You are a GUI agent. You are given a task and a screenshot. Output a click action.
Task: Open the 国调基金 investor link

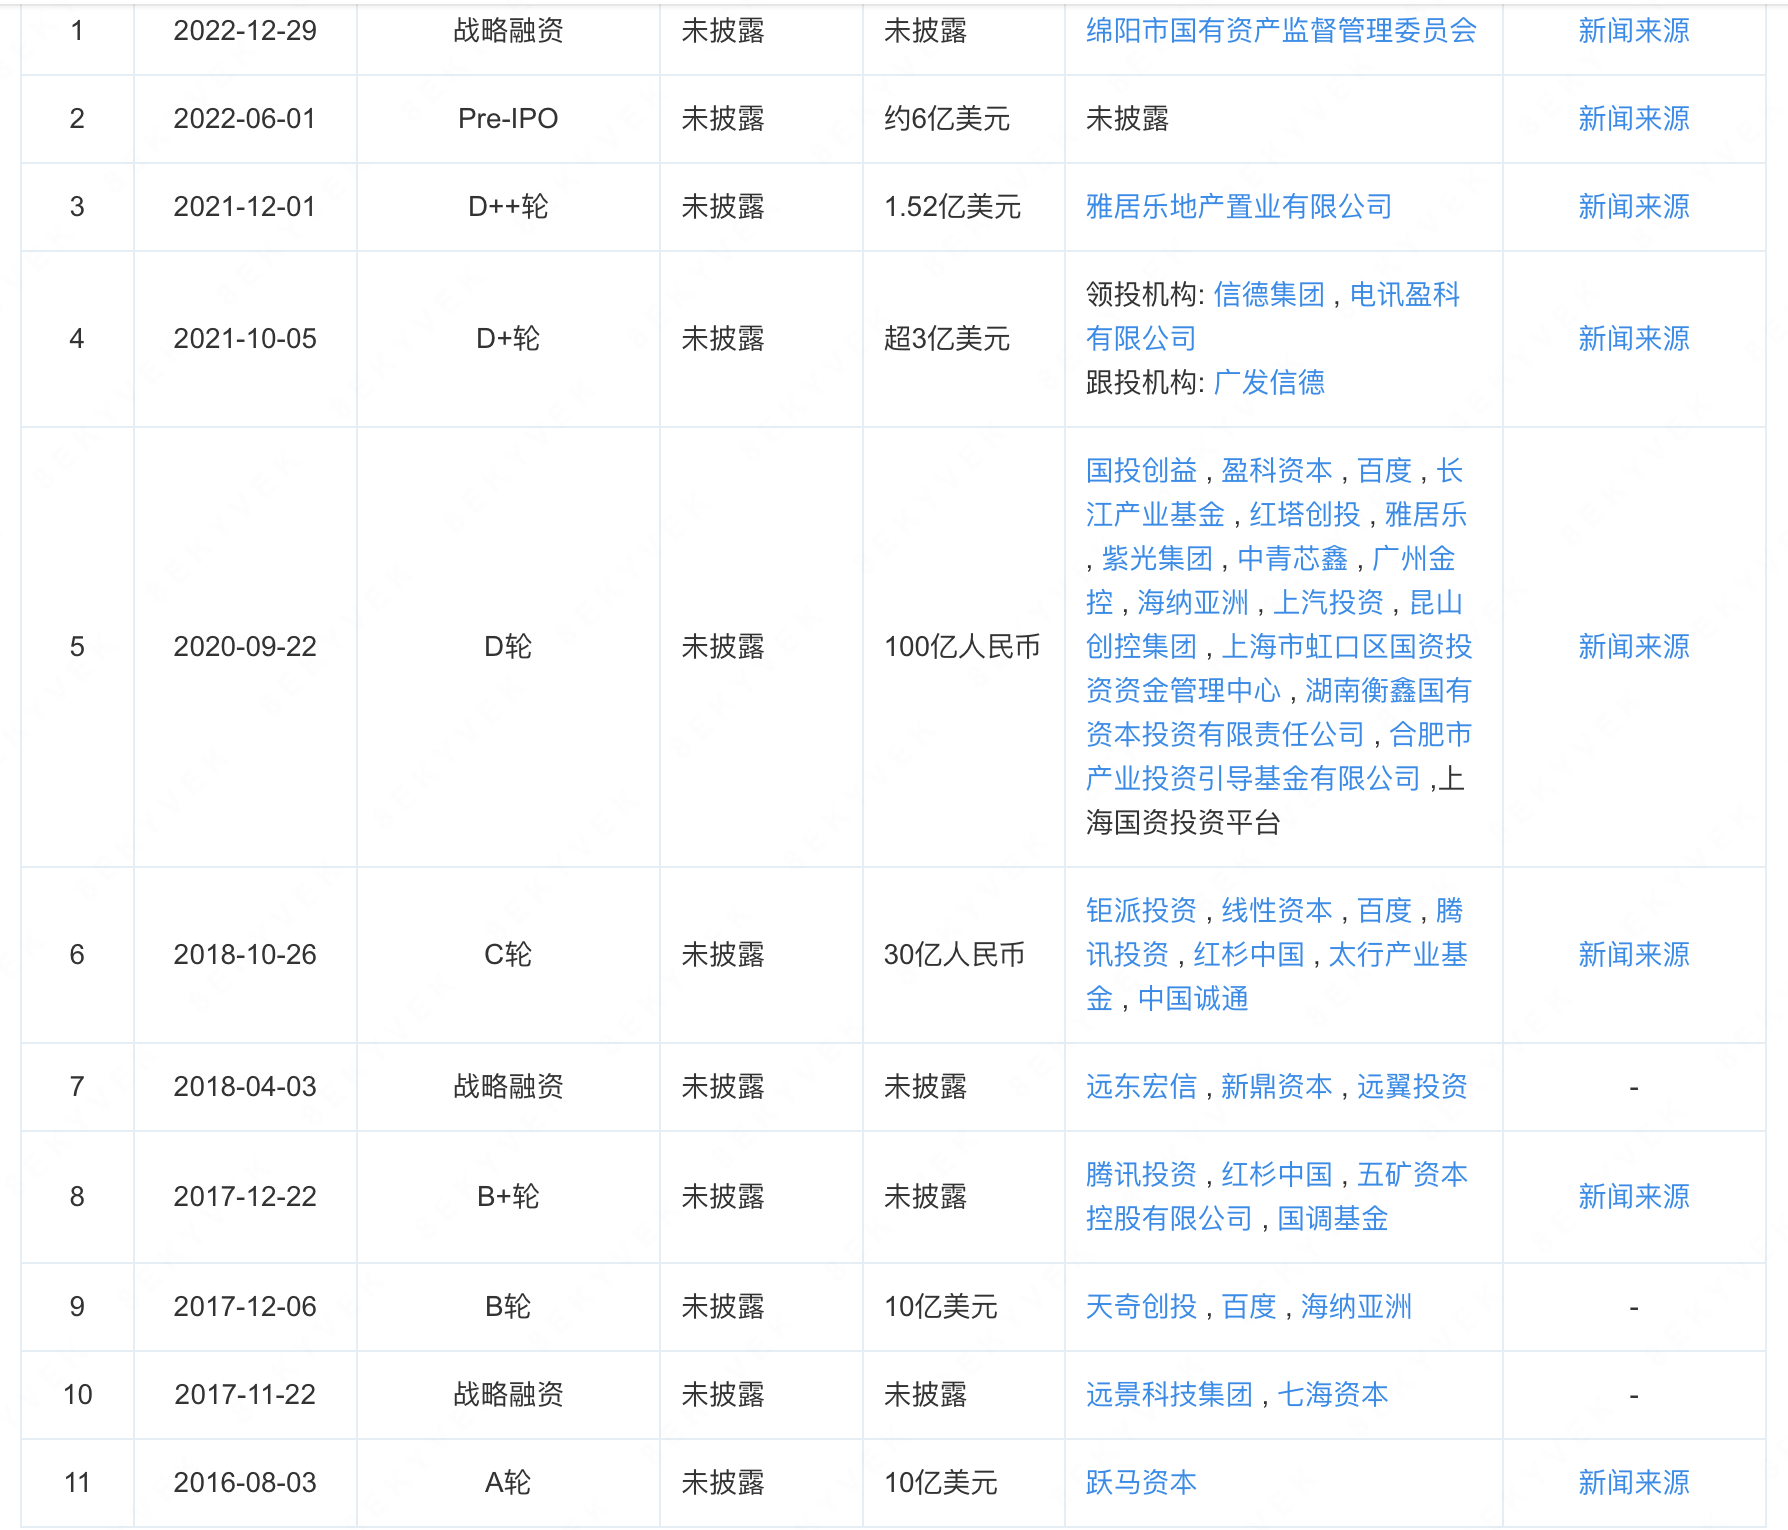[x=1333, y=1219]
